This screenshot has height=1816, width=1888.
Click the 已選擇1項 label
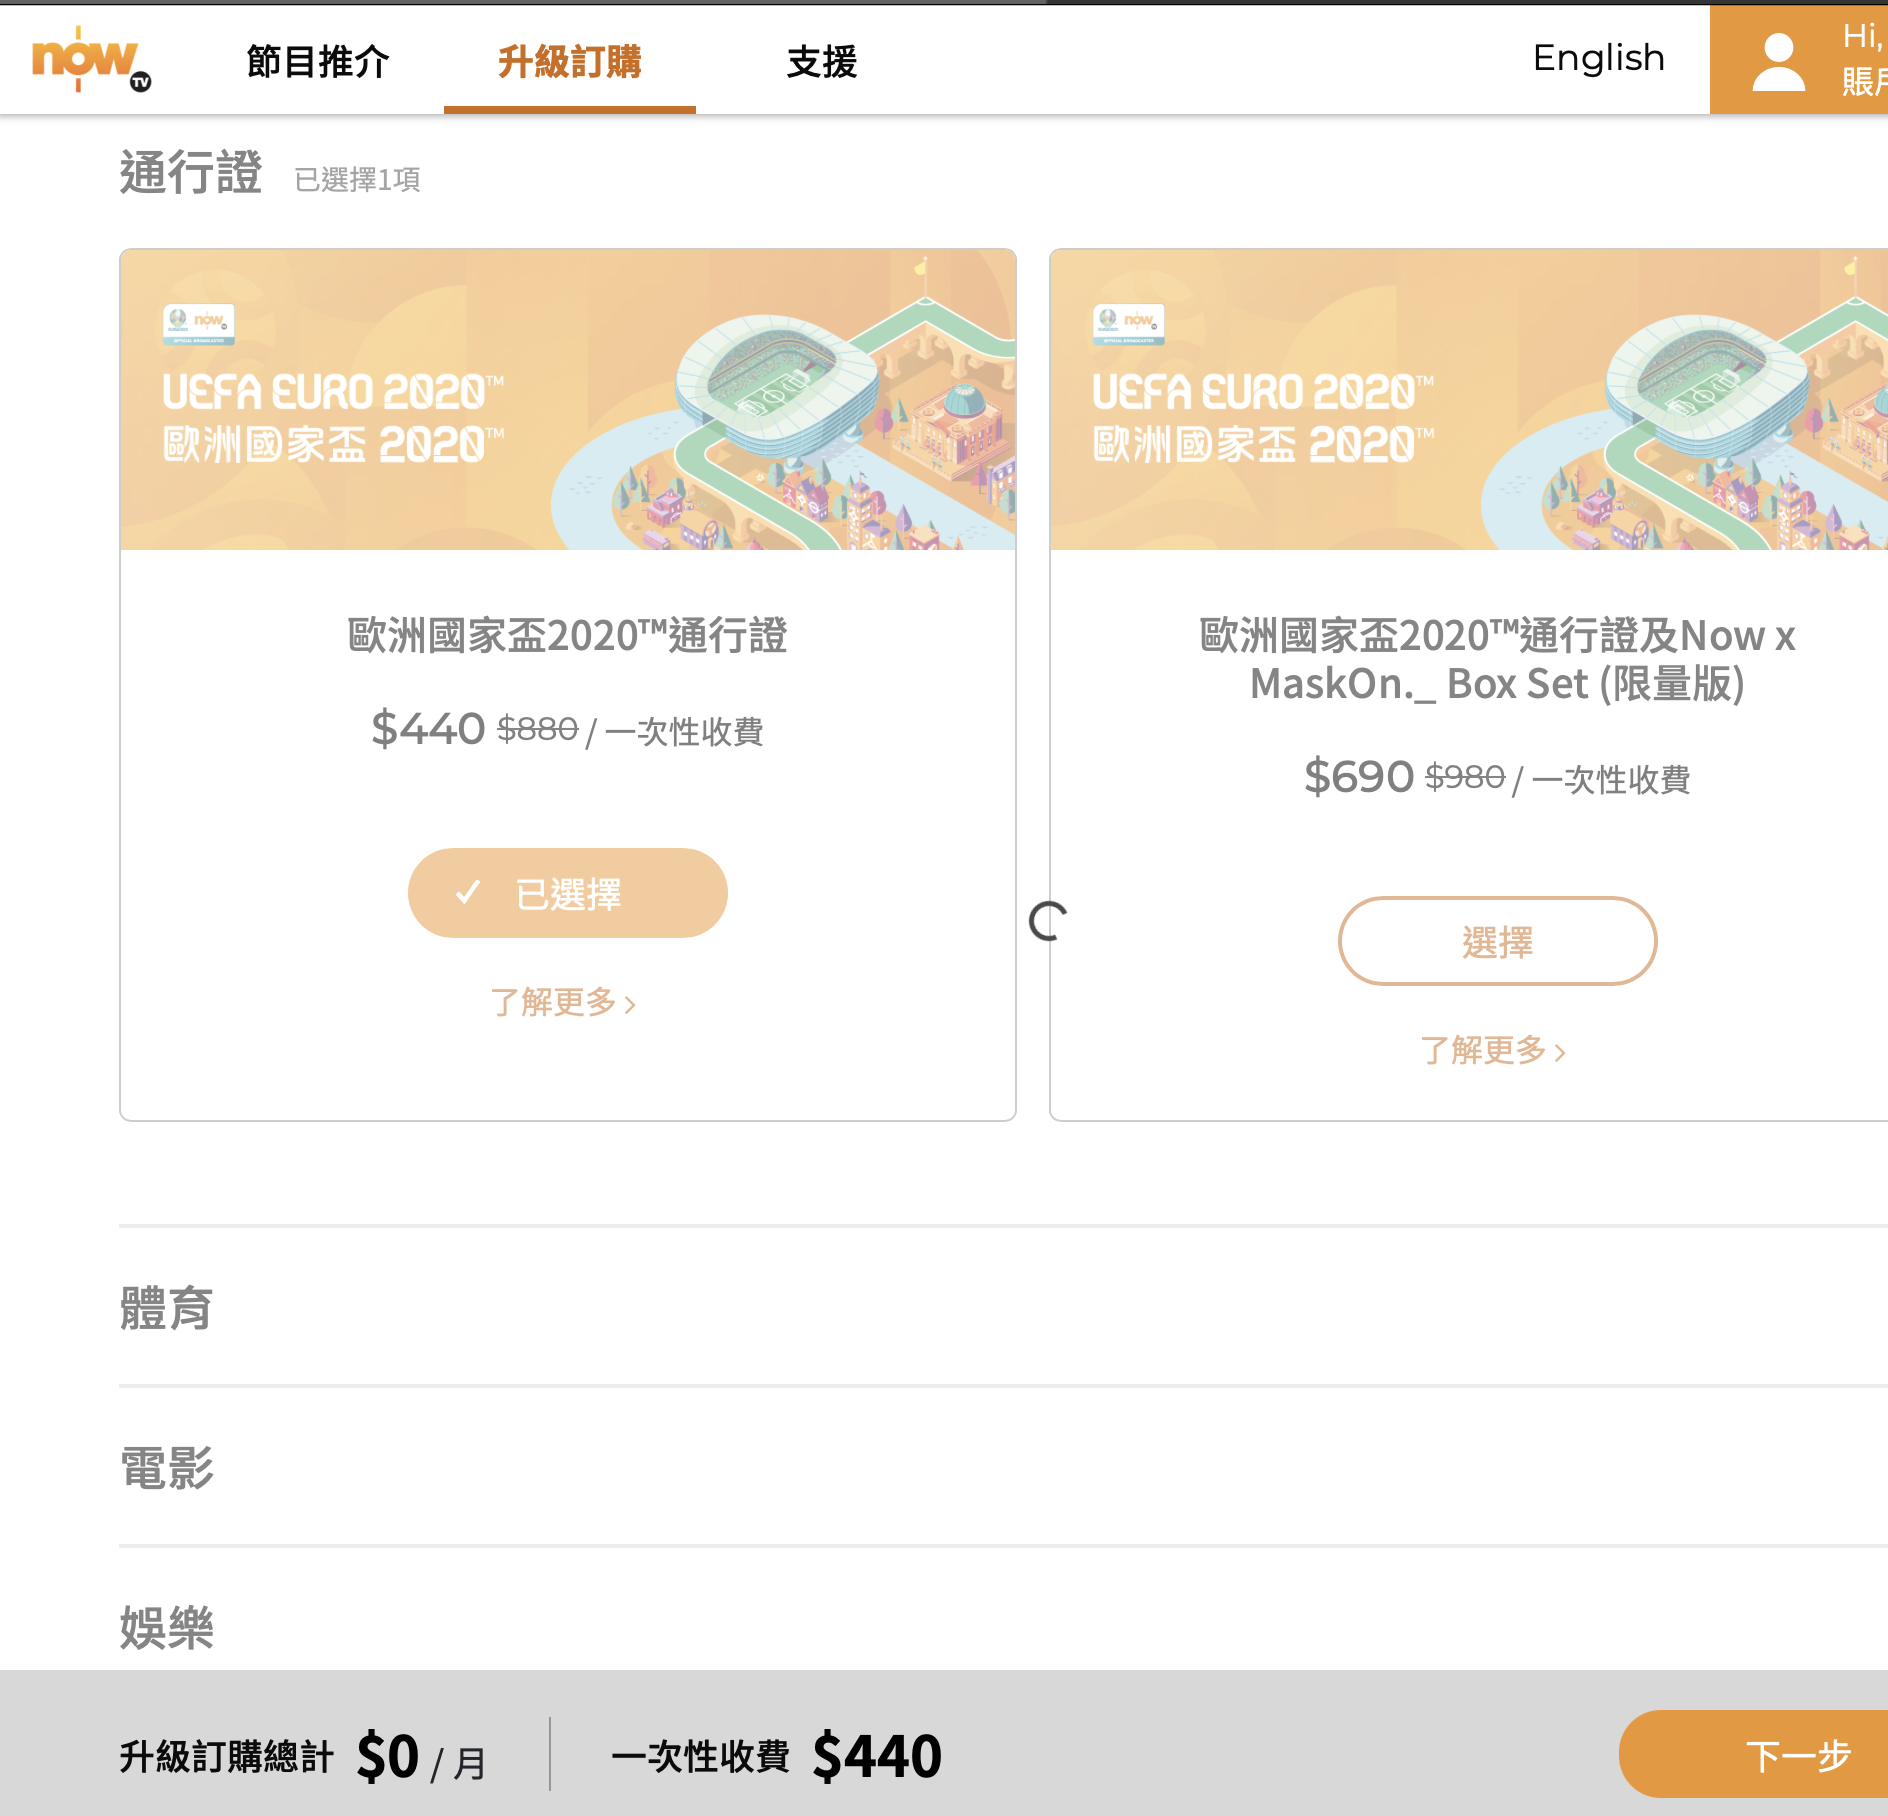pyautogui.click(x=357, y=179)
